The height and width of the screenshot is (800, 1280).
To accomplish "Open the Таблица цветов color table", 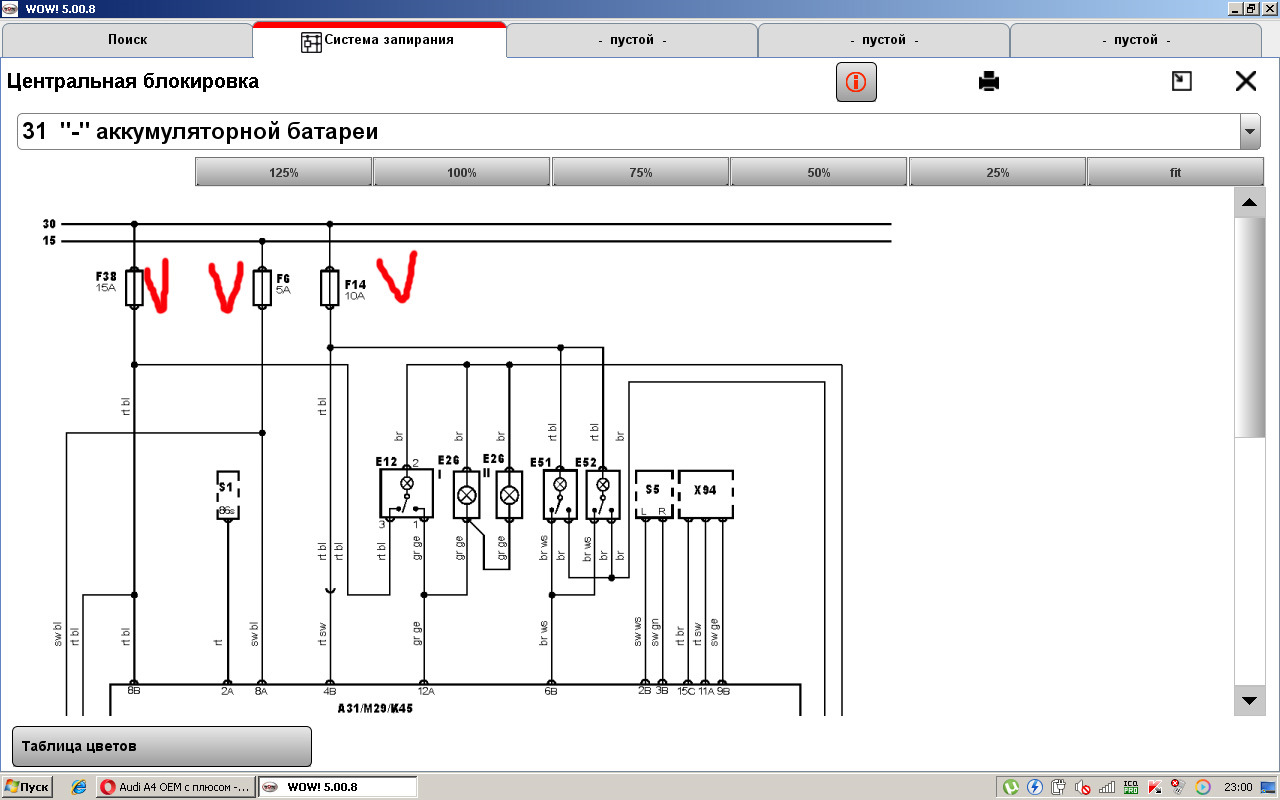I will click(161, 746).
